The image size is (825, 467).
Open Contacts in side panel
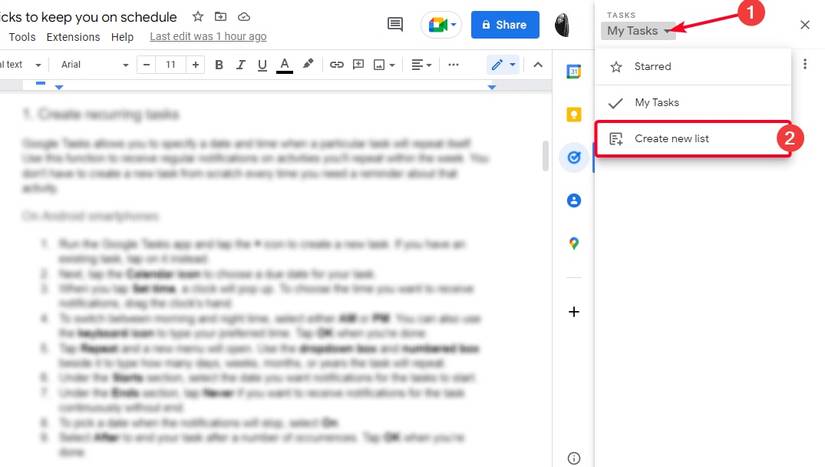point(574,200)
